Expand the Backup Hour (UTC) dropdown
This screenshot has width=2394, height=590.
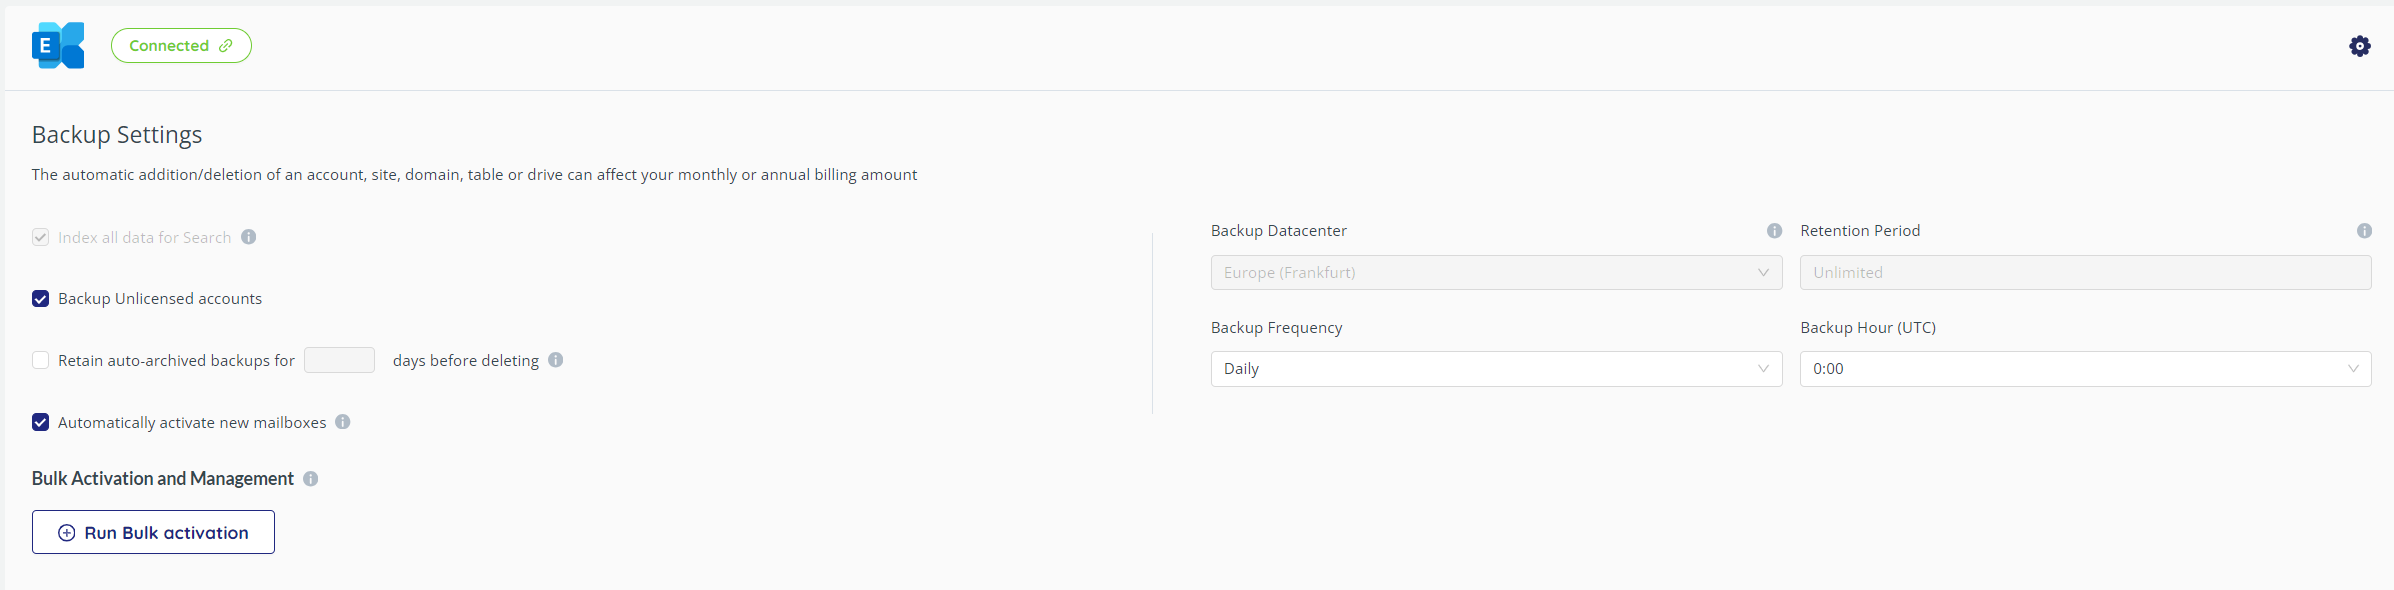tap(2085, 369)
